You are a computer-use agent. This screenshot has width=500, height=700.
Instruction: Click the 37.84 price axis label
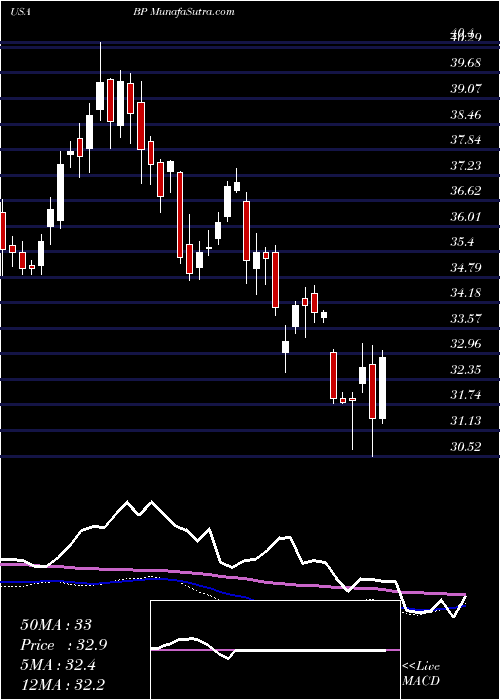pos(466,140)
